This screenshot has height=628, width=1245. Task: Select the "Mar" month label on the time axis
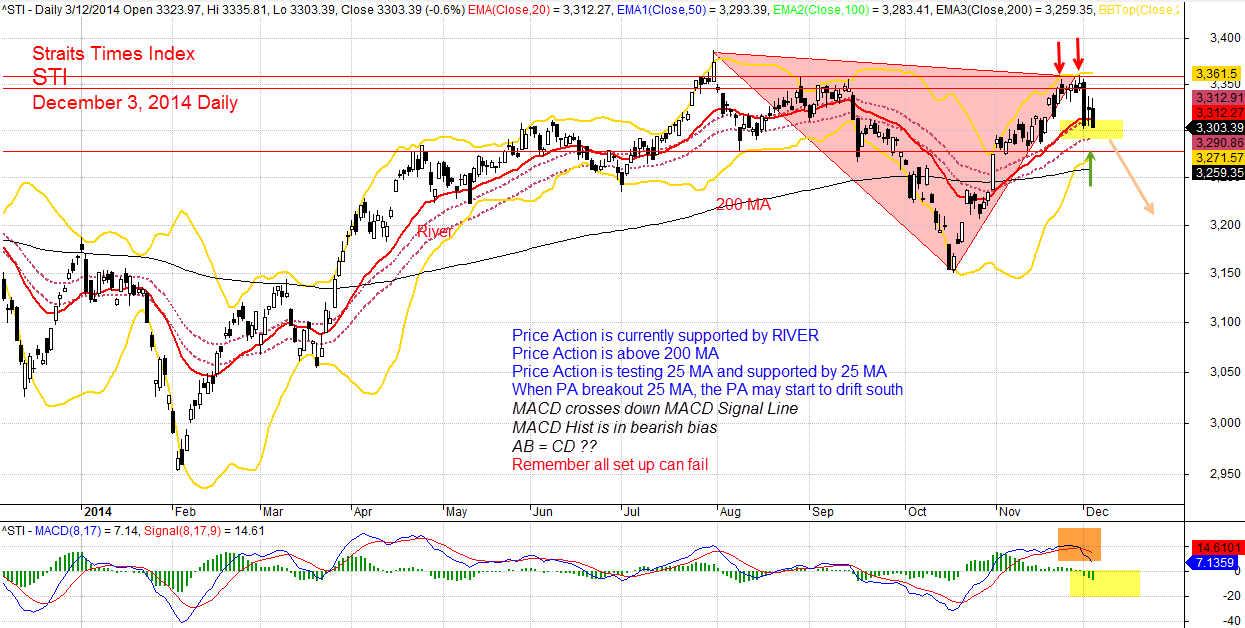(x=272, y=510)
